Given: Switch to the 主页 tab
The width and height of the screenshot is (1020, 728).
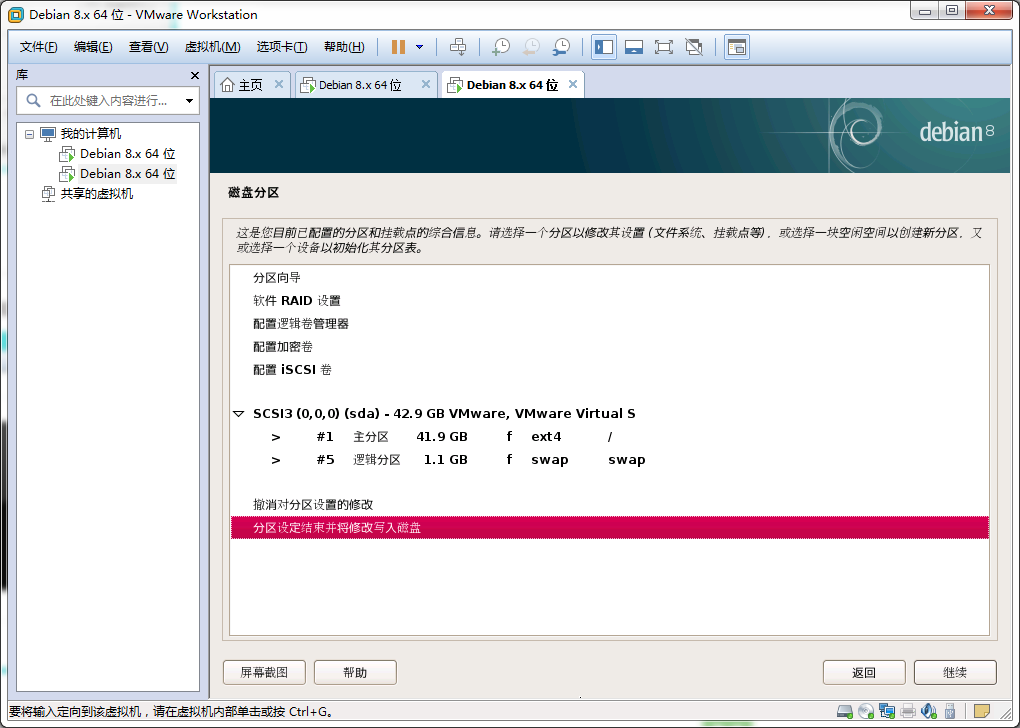Looking at the screenshot, I should pyautogui.click(x=250, y=85).
